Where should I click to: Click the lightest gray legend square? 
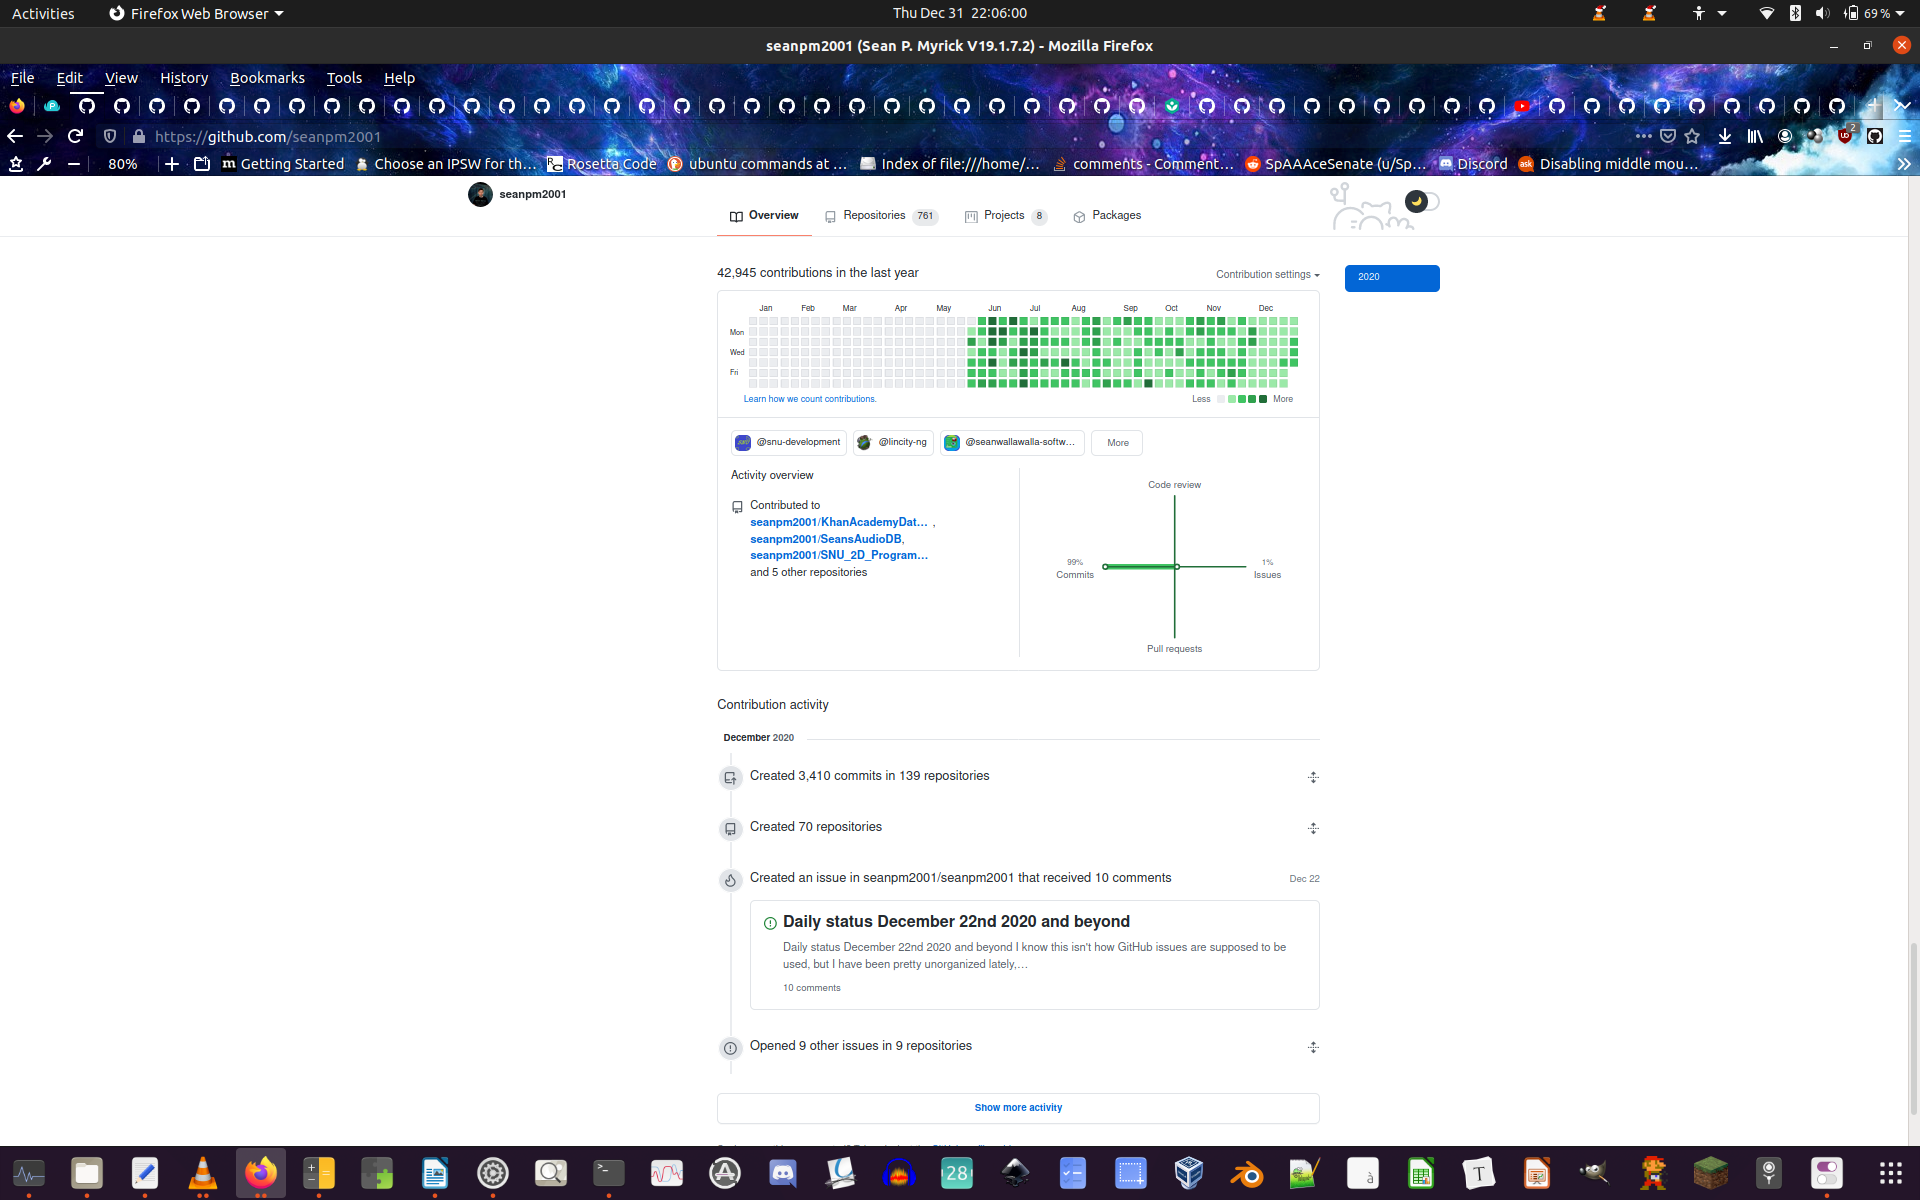coord(1221,399)
